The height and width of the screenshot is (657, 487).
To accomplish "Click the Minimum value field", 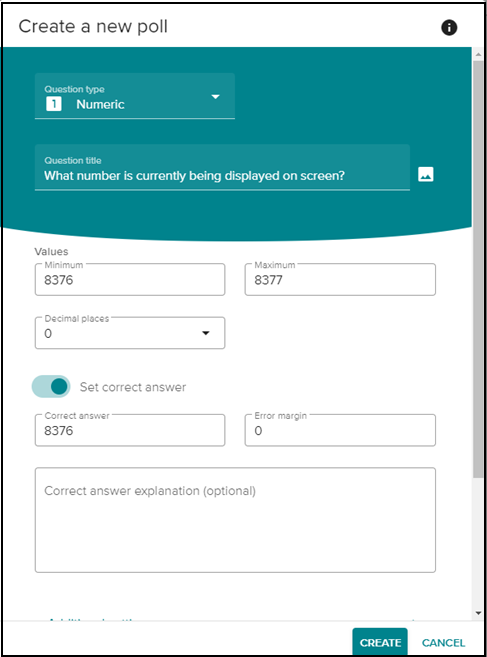I will [130, 279].
